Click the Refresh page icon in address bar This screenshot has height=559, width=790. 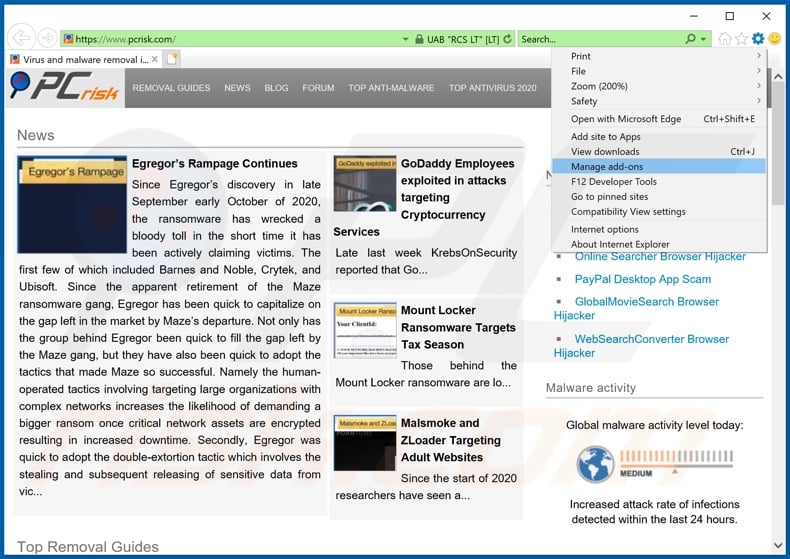[x=508, y=39]
